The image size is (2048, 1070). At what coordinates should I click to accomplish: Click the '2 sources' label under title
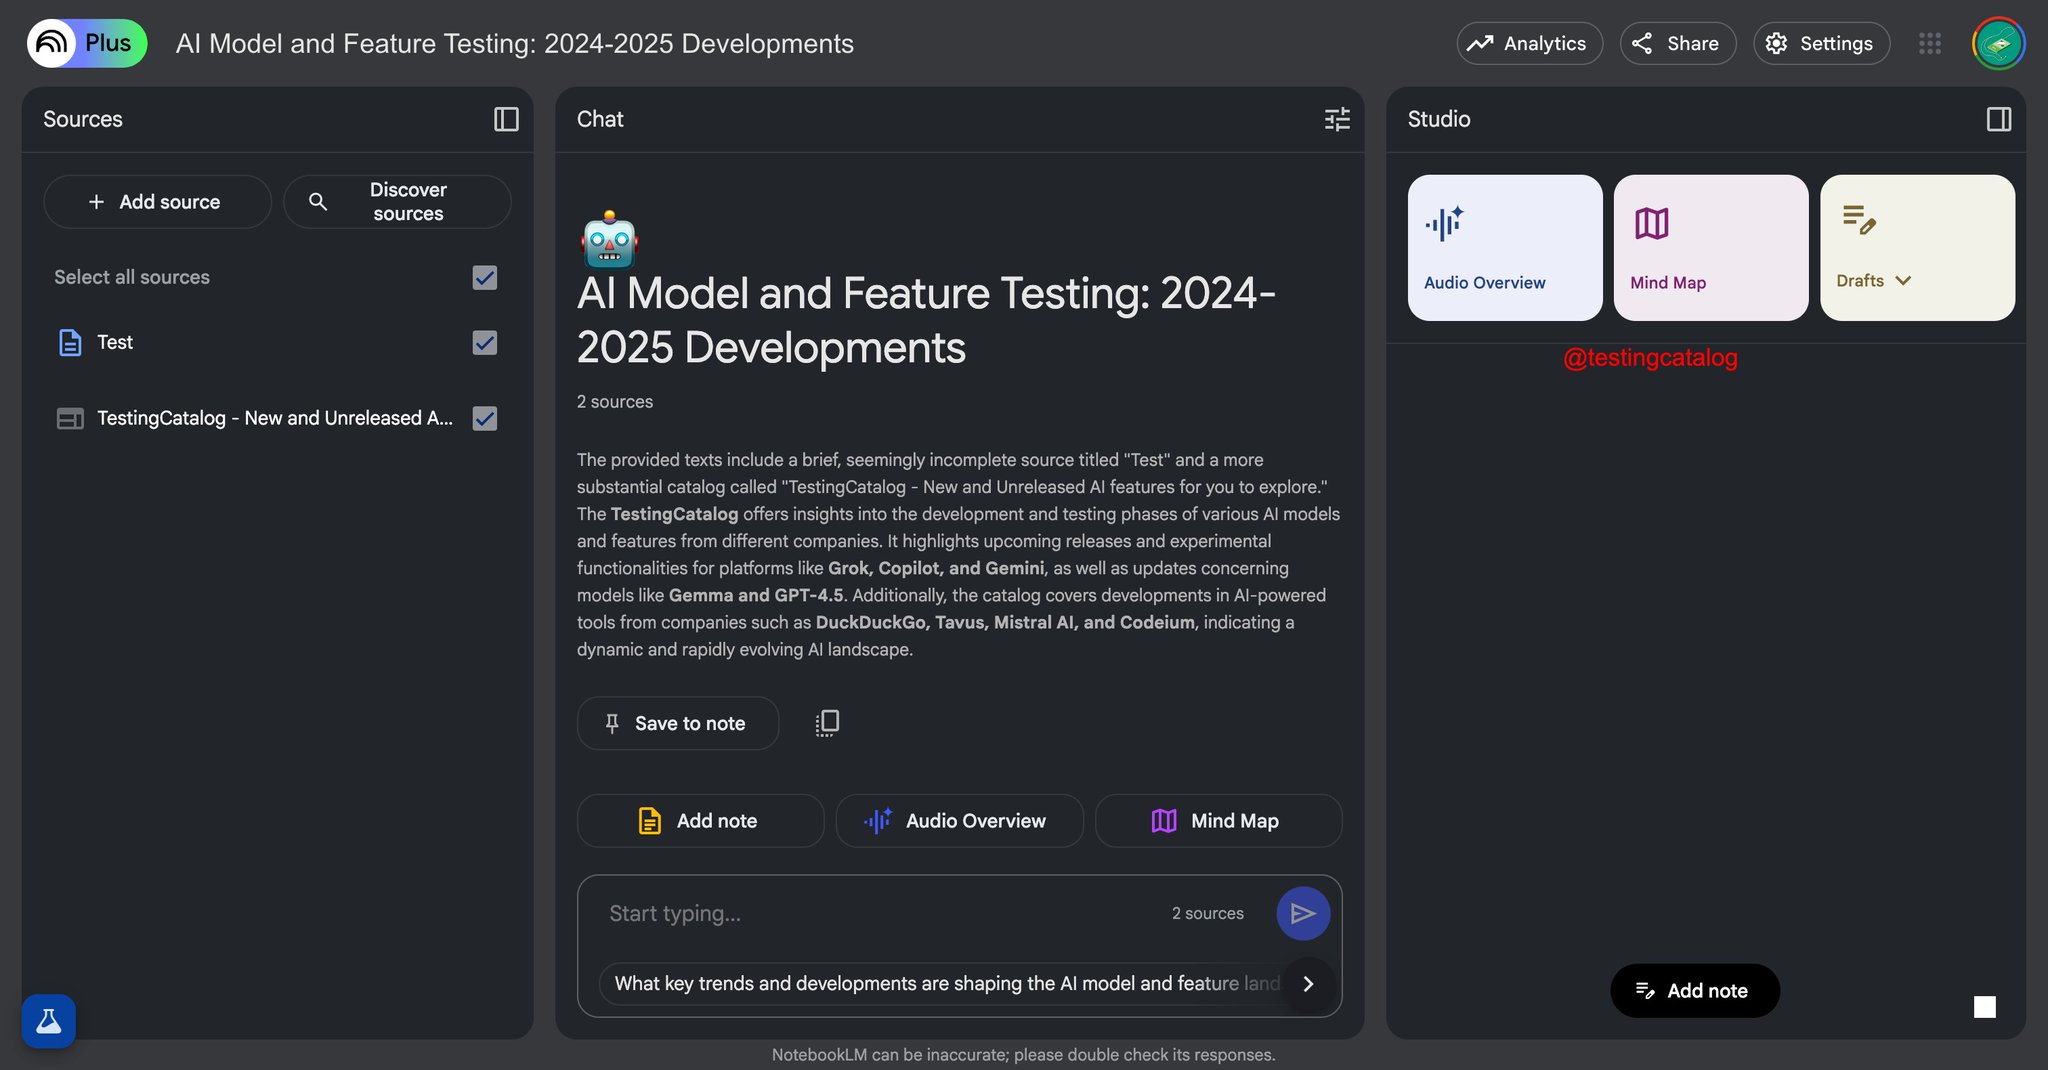coord(615,402)
